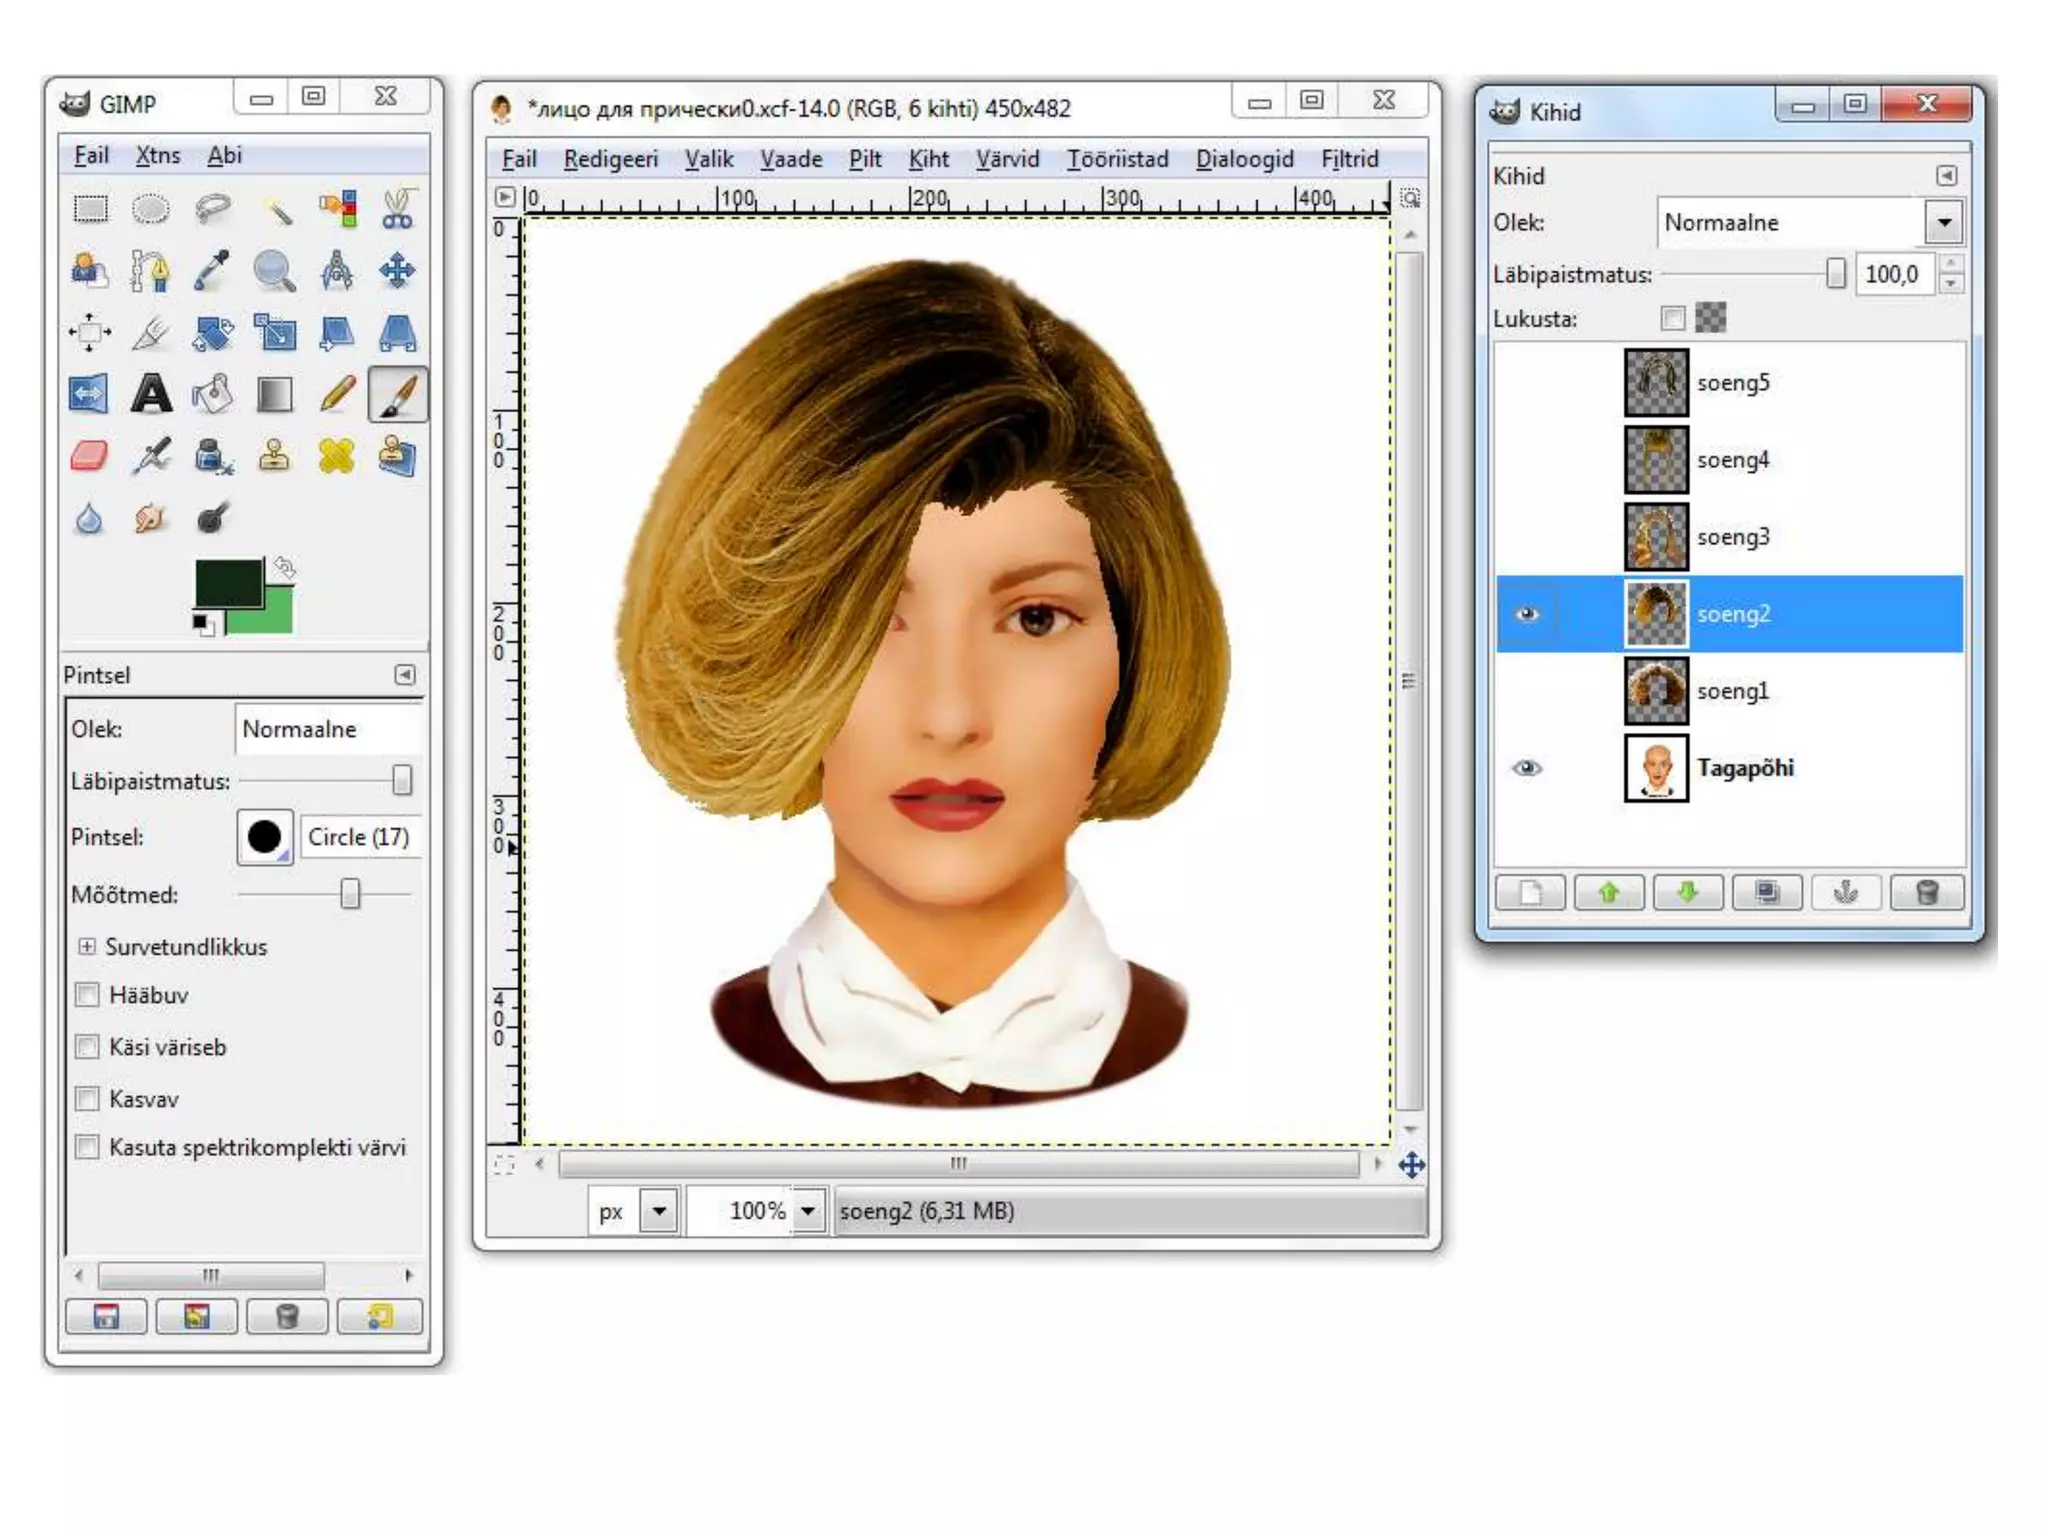Open the Filtrid menu
The width and height of the screenshot is (2048, 1536).
[x=1349, y=159]
